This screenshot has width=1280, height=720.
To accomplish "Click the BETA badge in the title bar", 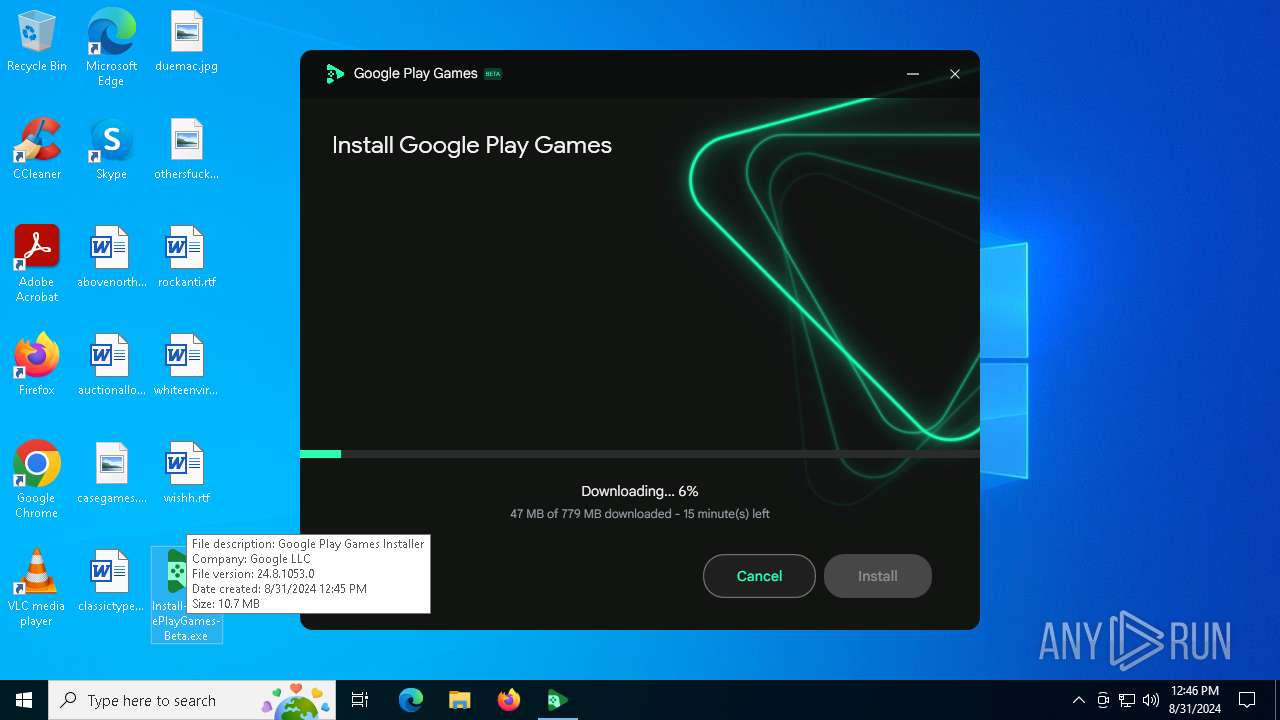I will (493, 74).
